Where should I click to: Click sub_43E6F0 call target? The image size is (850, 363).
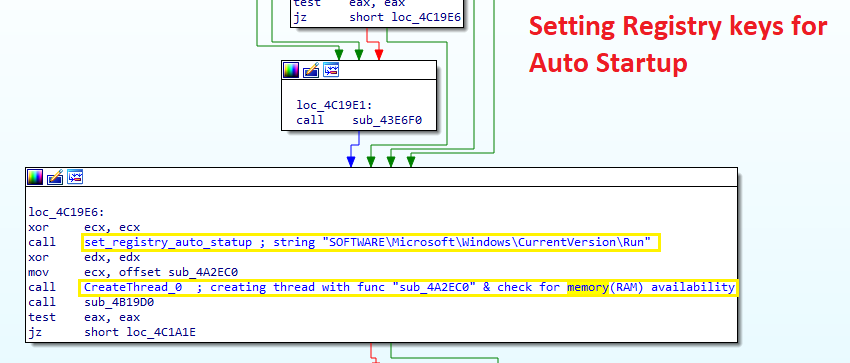(x=387, y=120)
